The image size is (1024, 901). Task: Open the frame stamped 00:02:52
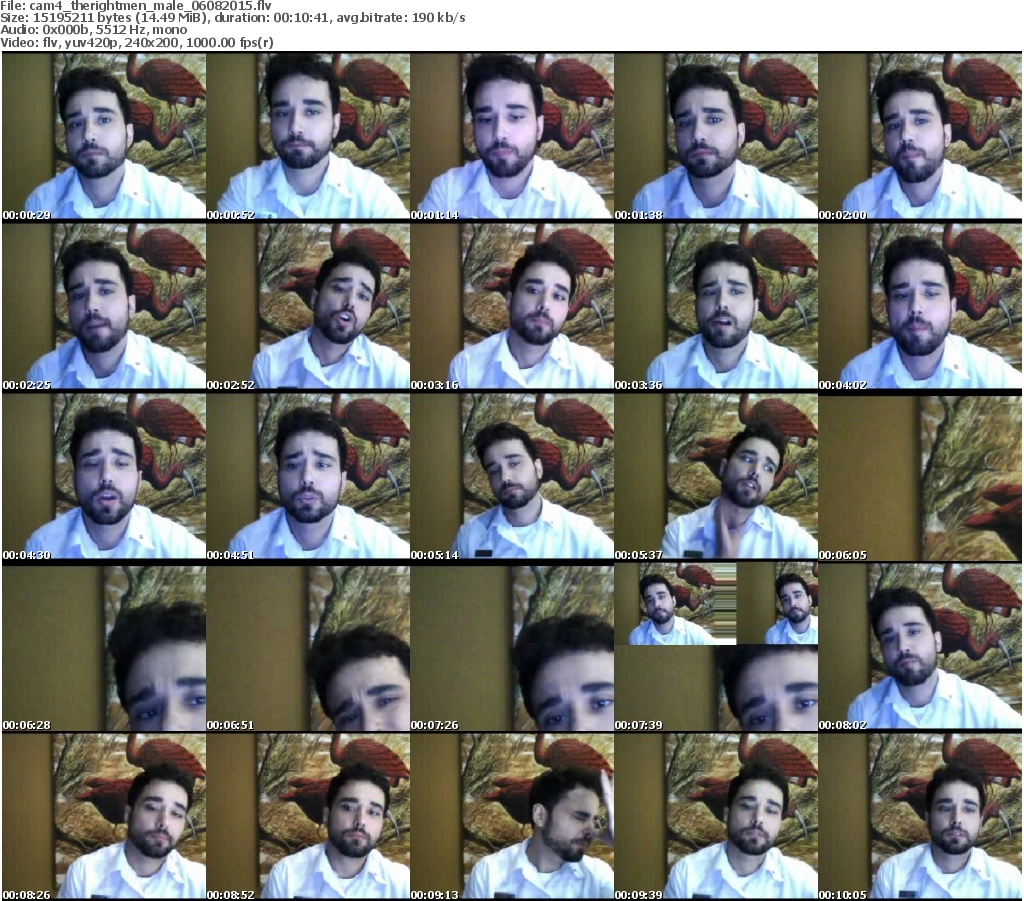[x=308, y=306]
